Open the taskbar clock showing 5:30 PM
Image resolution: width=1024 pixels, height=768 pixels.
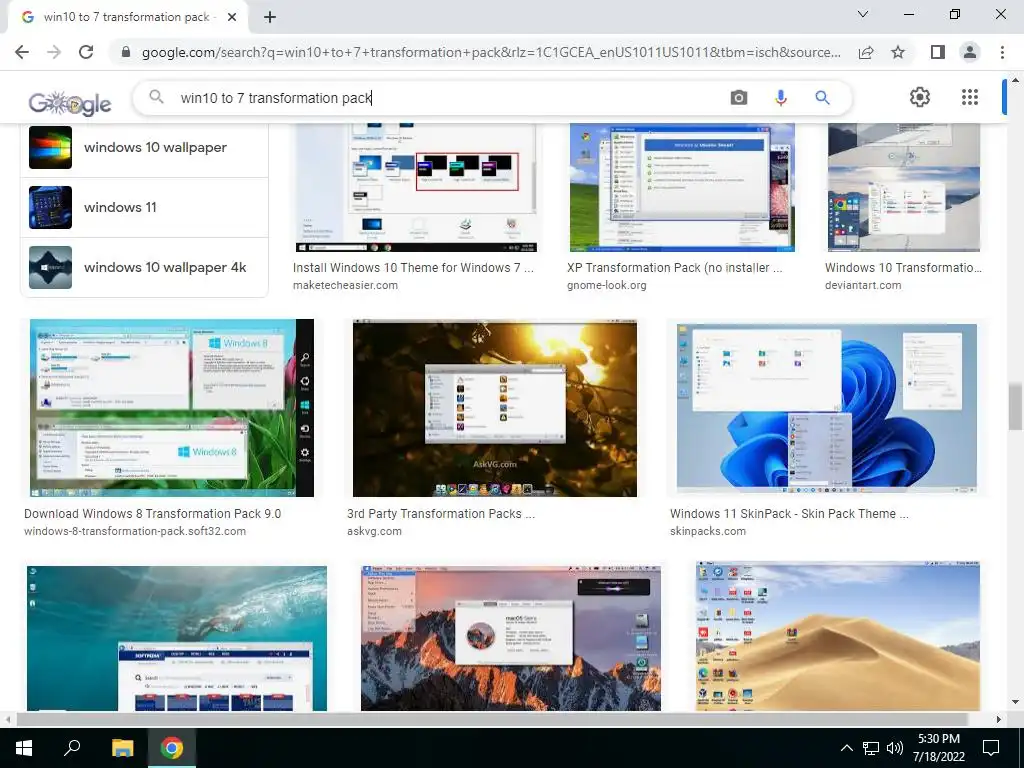938,748
